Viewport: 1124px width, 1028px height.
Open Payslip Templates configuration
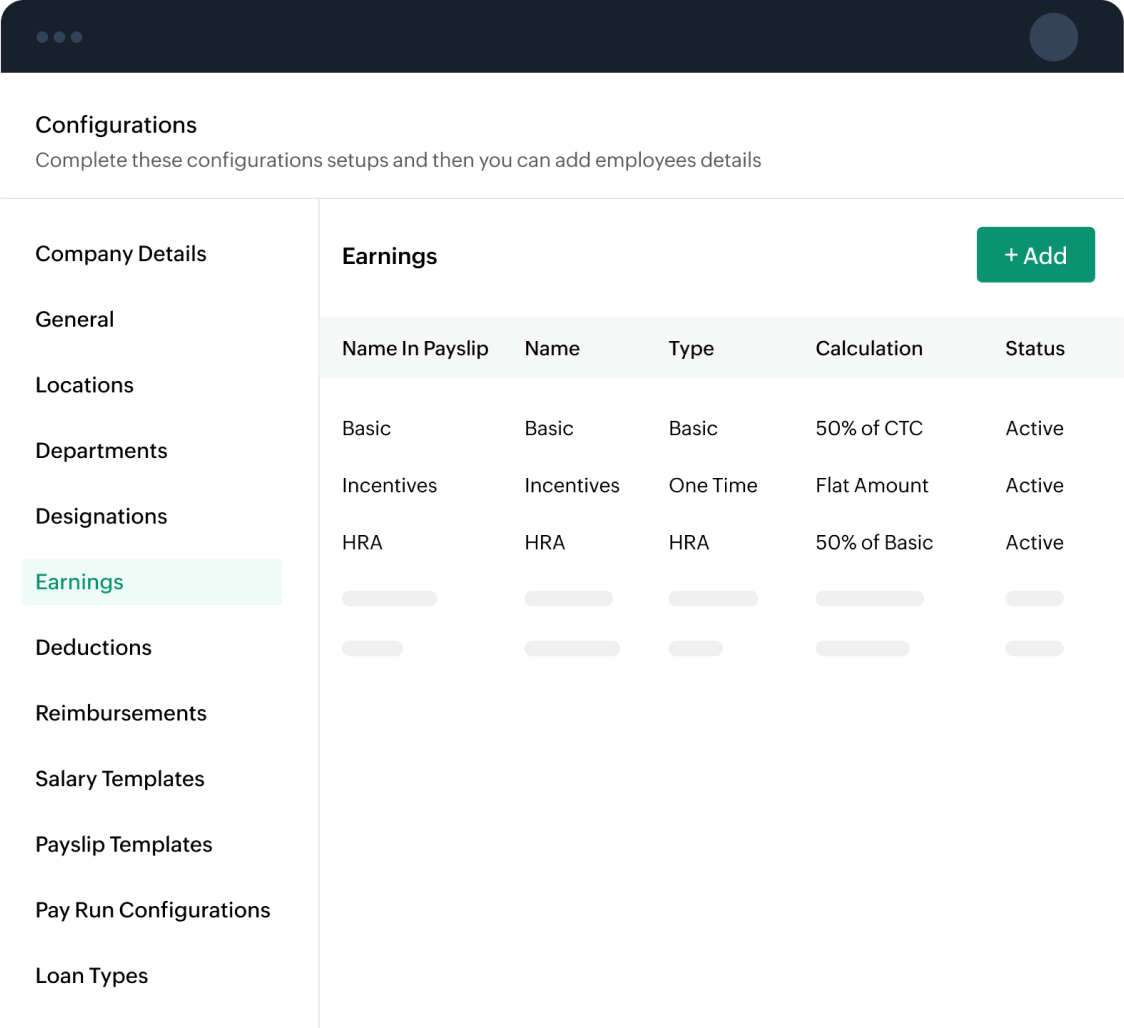click(123, 844)
